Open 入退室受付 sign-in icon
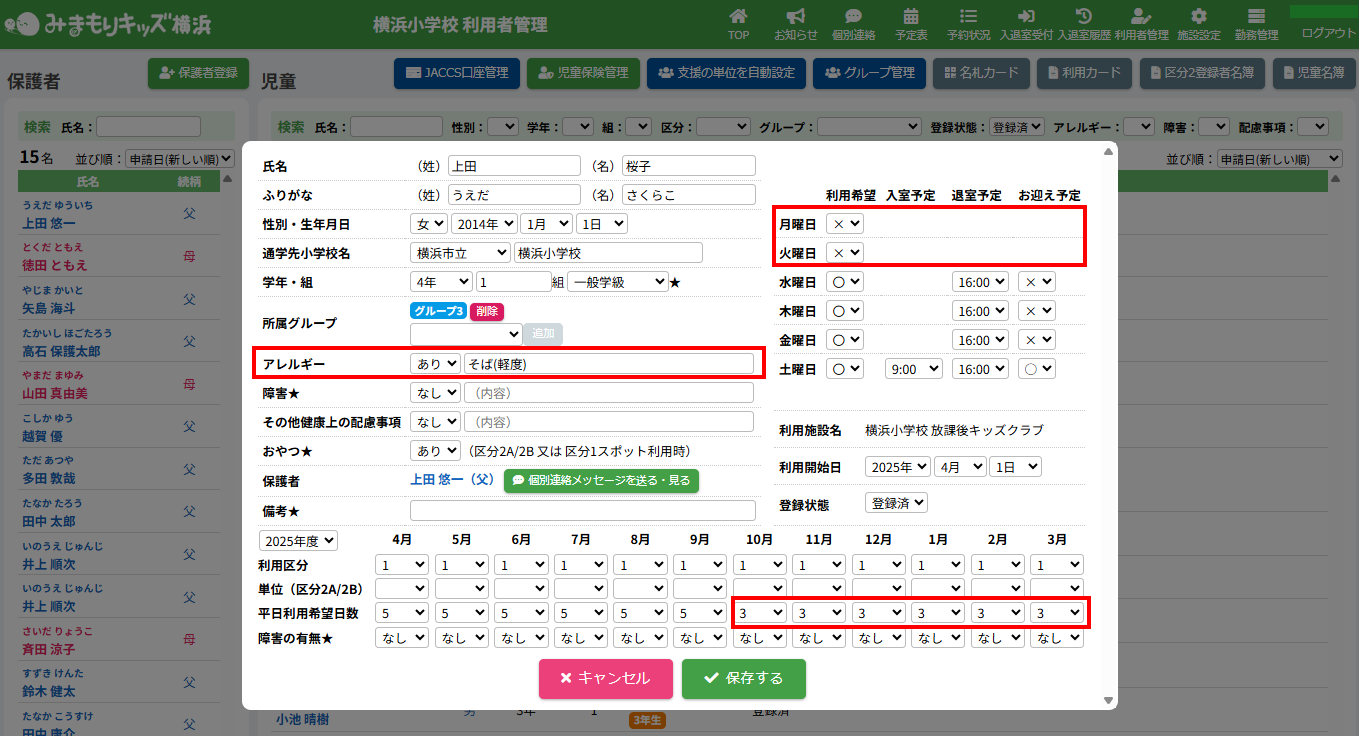Image resolution: width=1359 pixels, height=736 pixels. click(x=1026, y=17)
